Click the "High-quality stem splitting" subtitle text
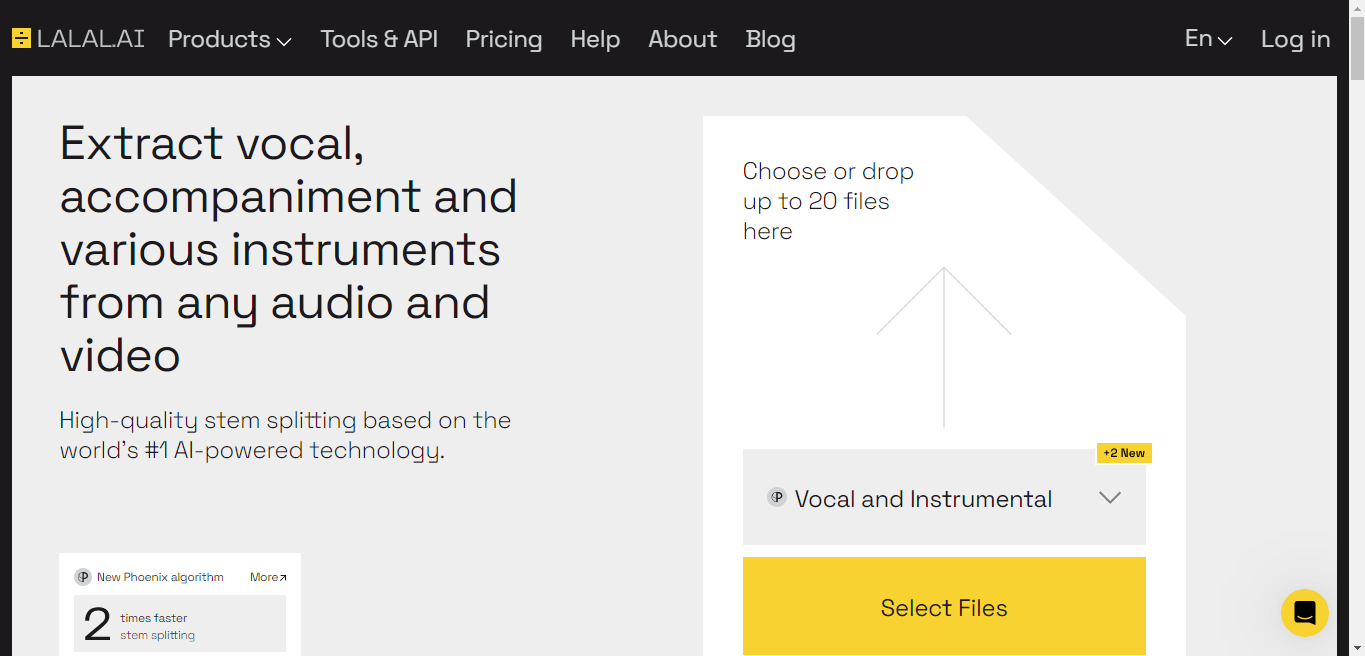 pos(285,435)
